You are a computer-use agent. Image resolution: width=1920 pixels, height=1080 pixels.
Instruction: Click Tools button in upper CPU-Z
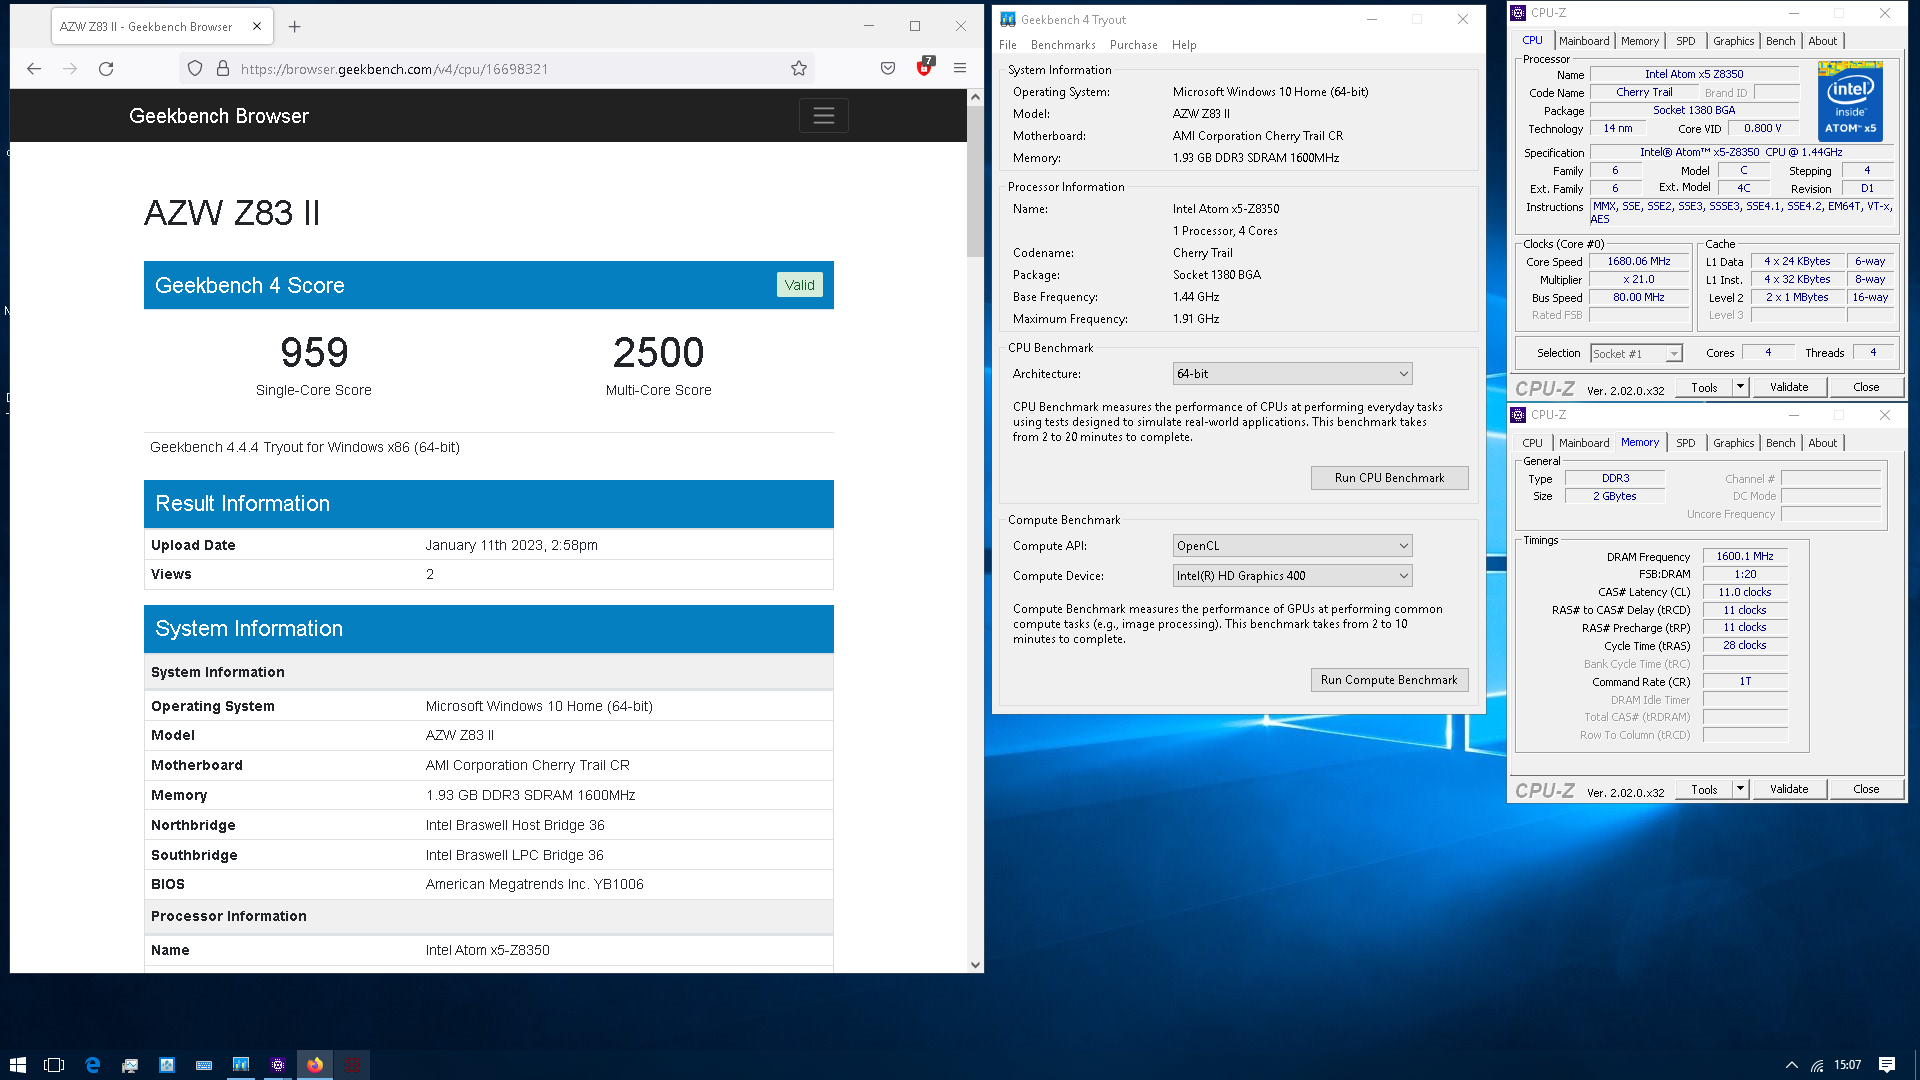coord(1704,387)
